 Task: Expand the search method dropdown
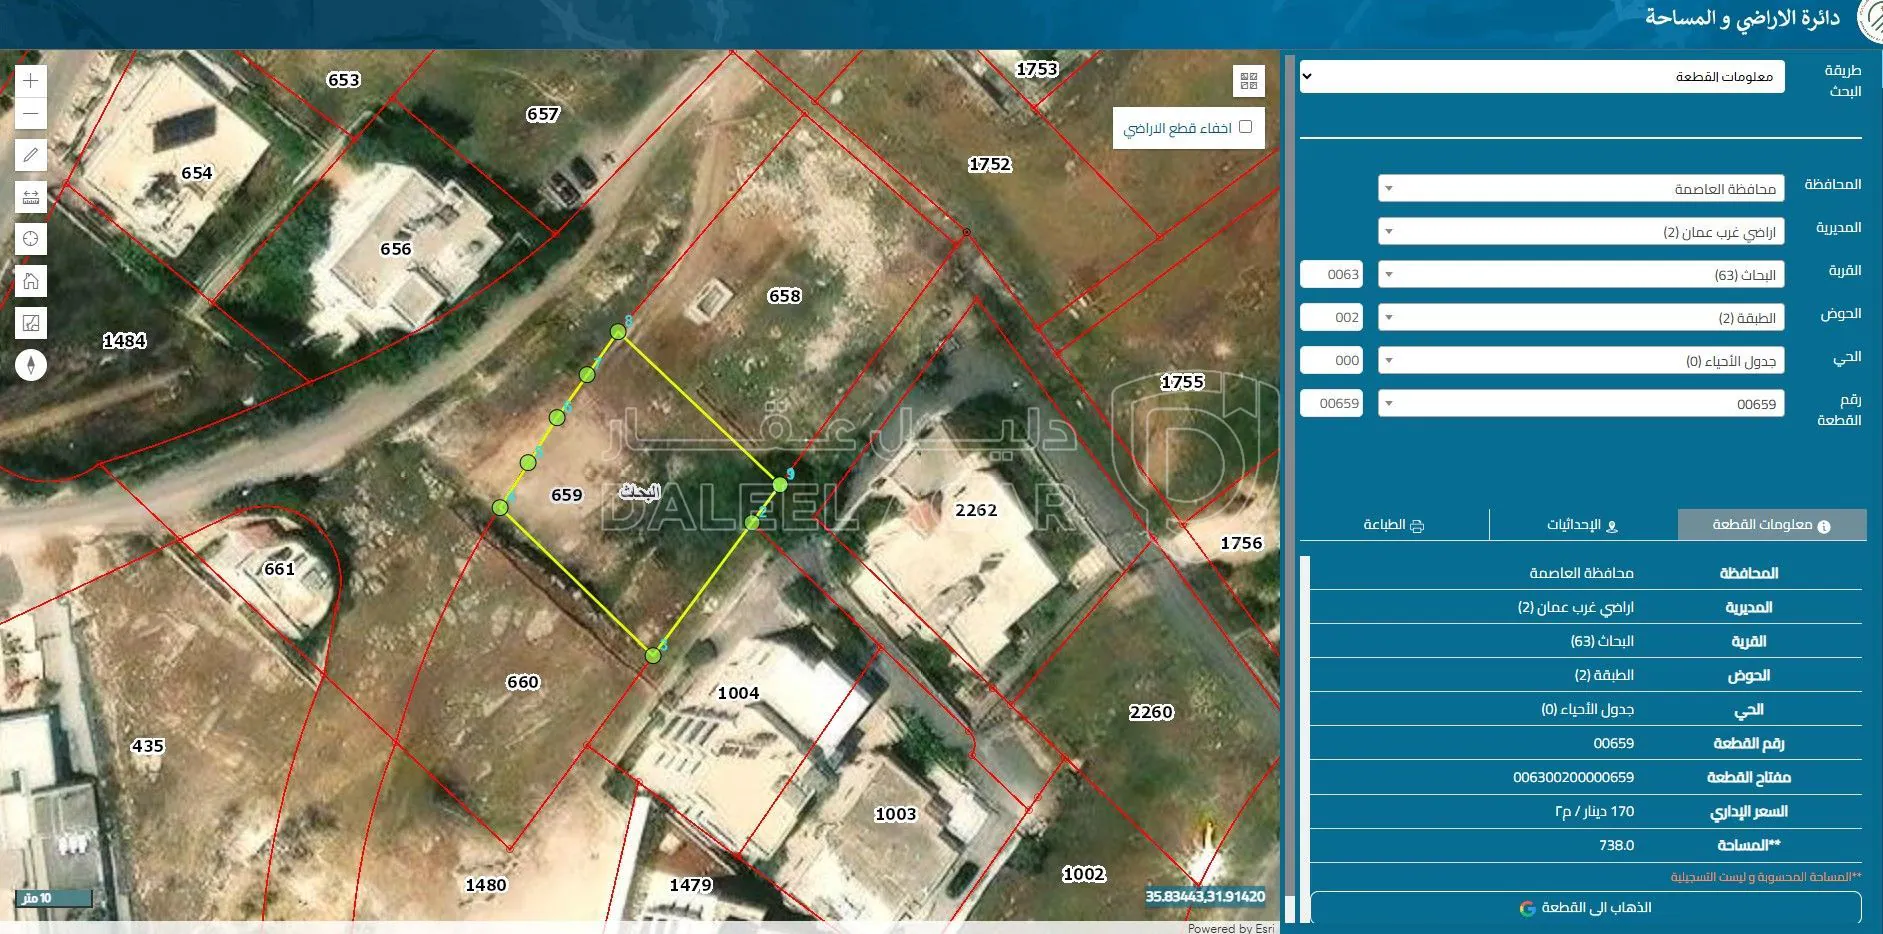pos(1541,77)
